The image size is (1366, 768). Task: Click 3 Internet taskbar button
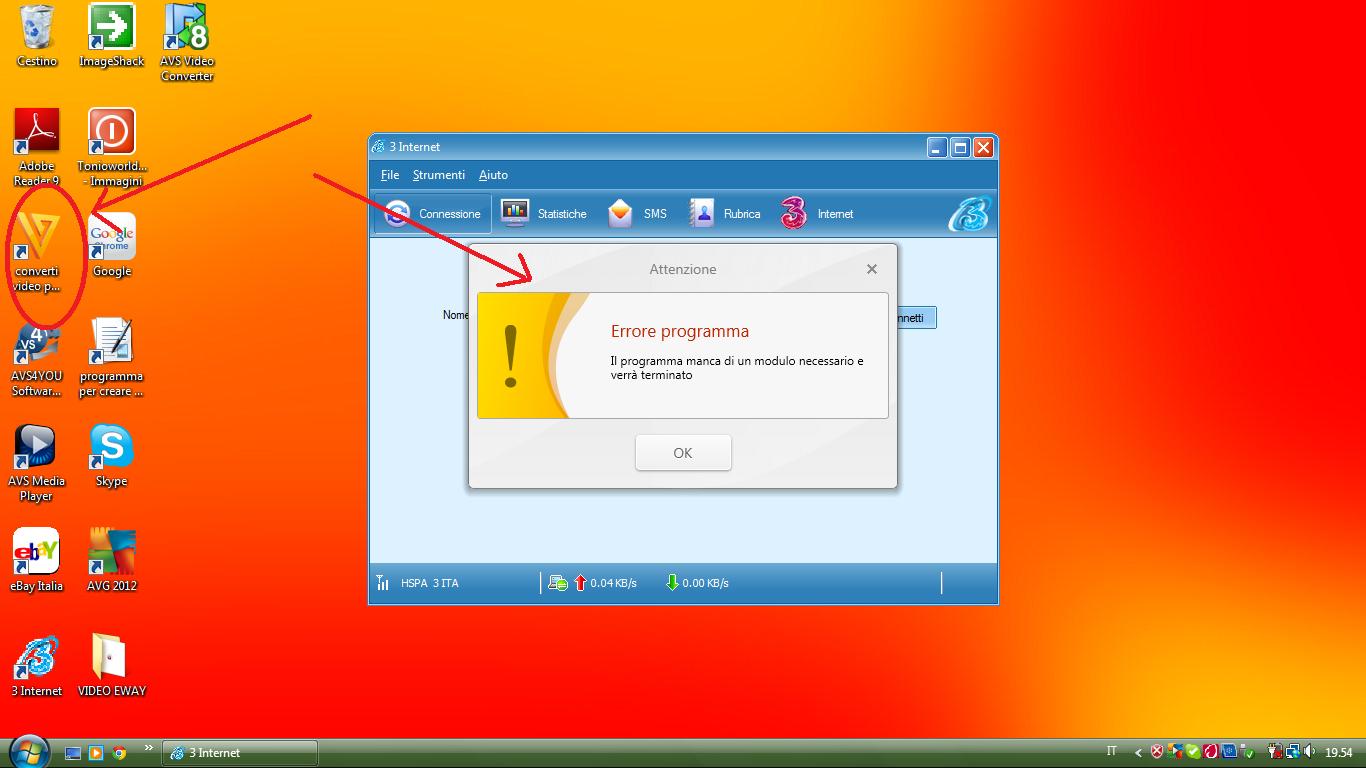pyautogui.click(x=240, y=753)
